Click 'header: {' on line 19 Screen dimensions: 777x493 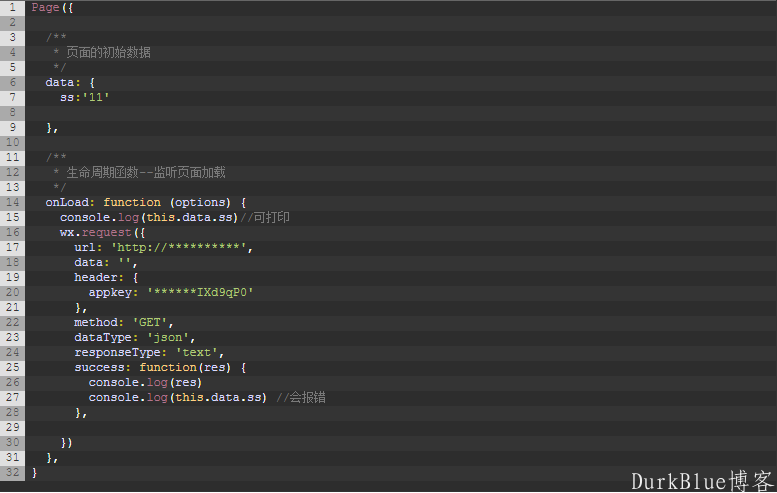pos(106,277)
